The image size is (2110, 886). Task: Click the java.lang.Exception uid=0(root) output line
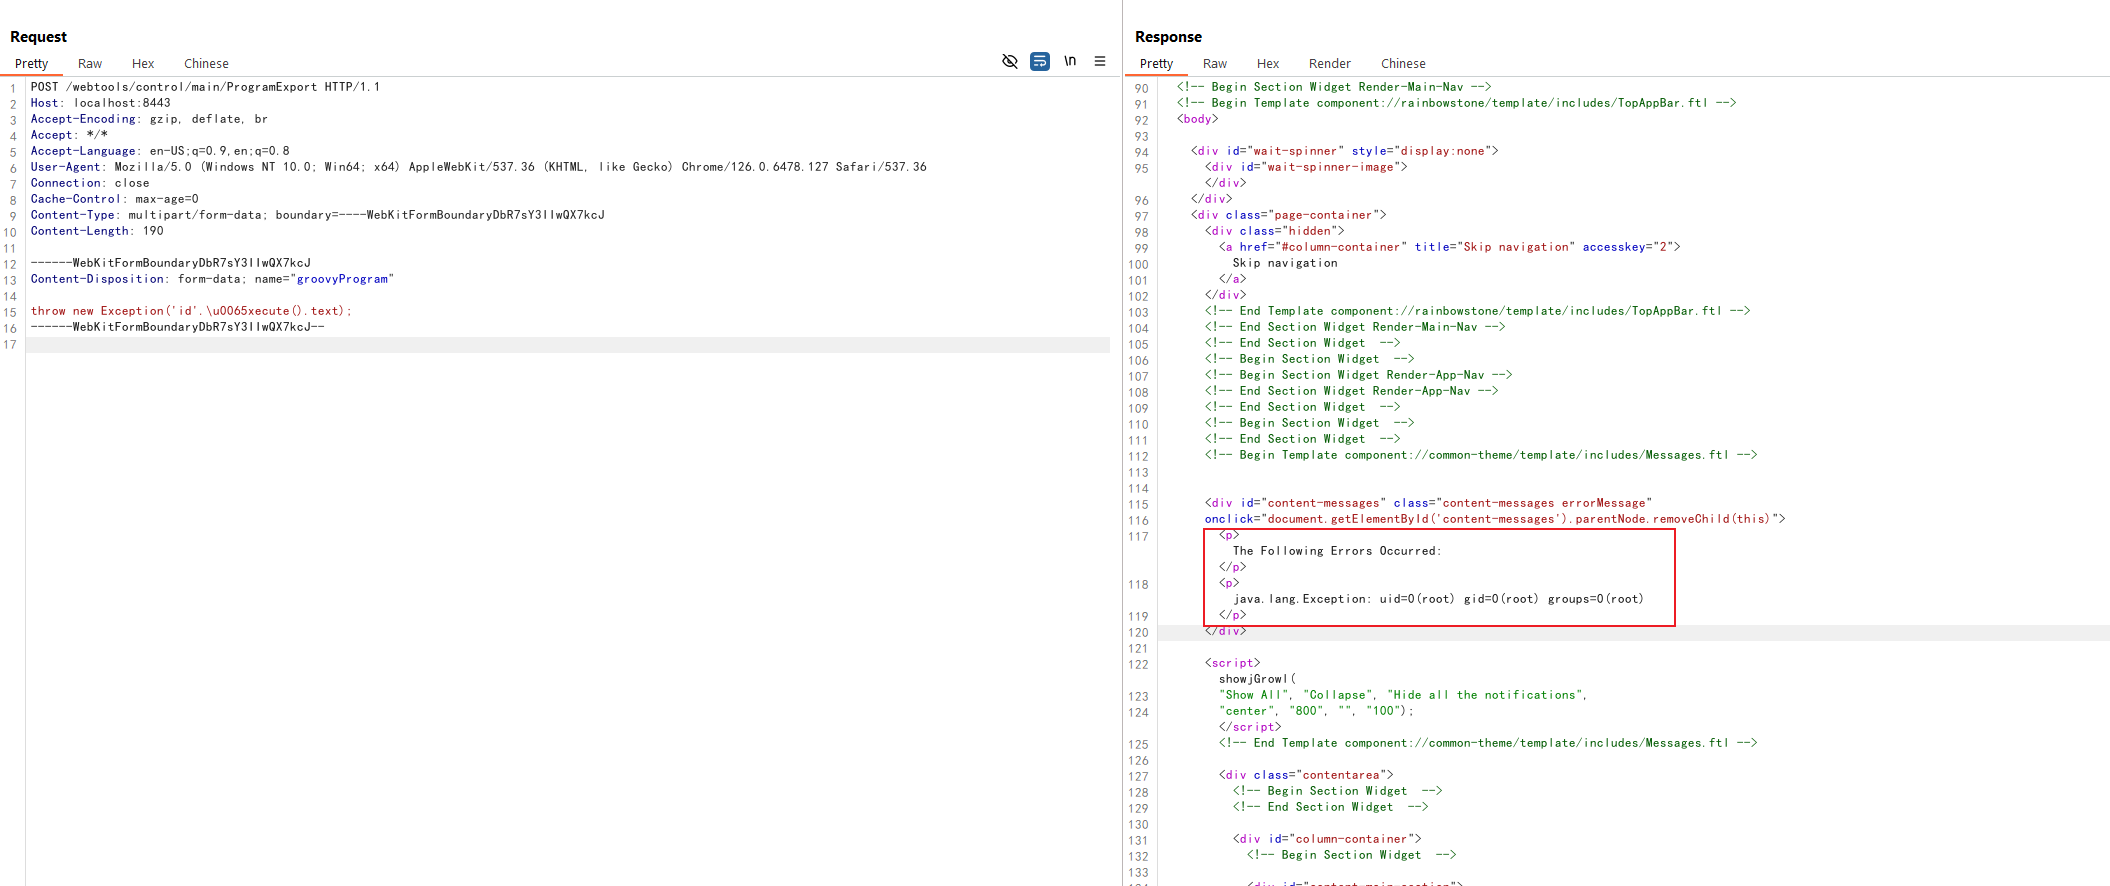[x=1438, y=599]
